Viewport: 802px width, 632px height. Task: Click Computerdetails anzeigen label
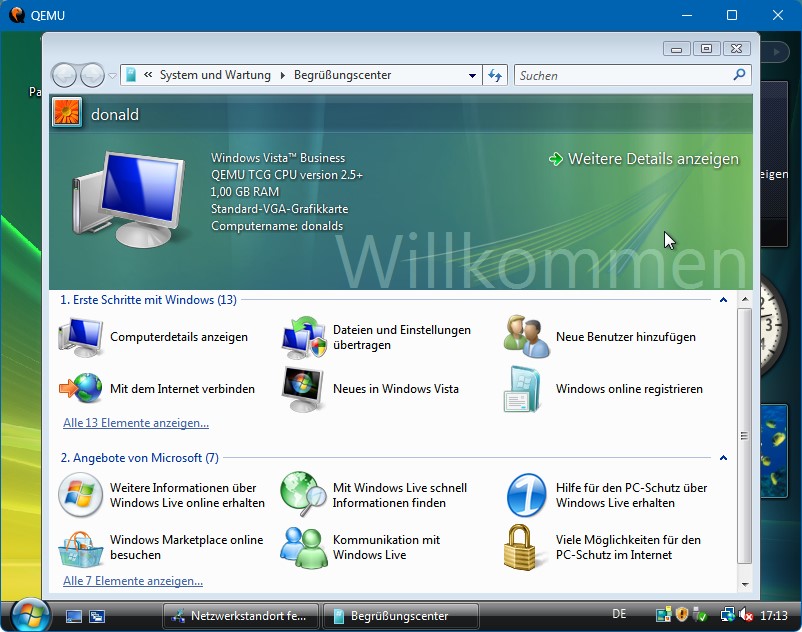[x=179, y=337]
